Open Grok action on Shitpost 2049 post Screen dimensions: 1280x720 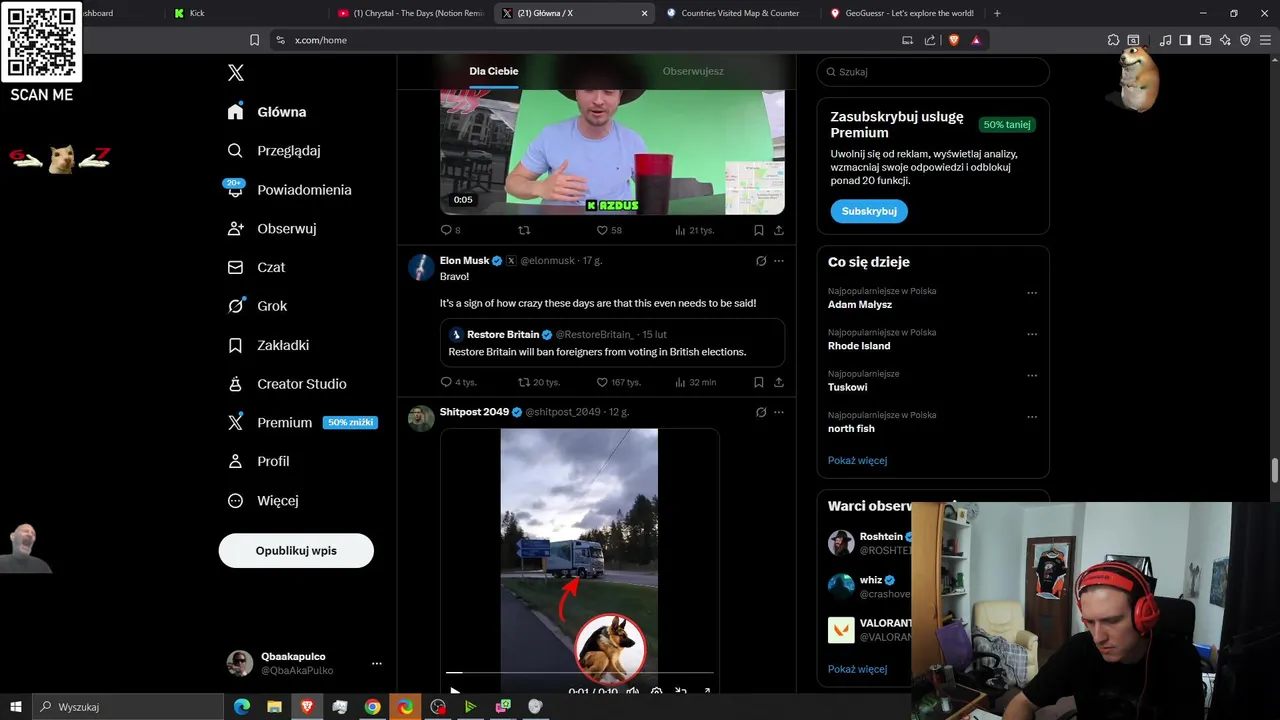pyautogui.click(x=761, y=412)
